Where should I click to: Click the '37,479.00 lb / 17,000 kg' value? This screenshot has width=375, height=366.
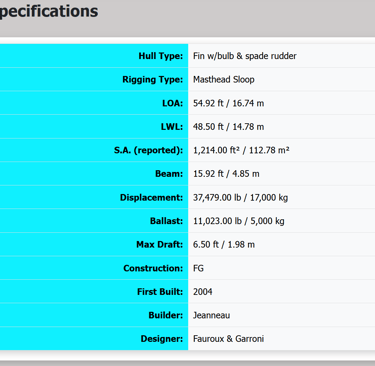tap(240, 198)
